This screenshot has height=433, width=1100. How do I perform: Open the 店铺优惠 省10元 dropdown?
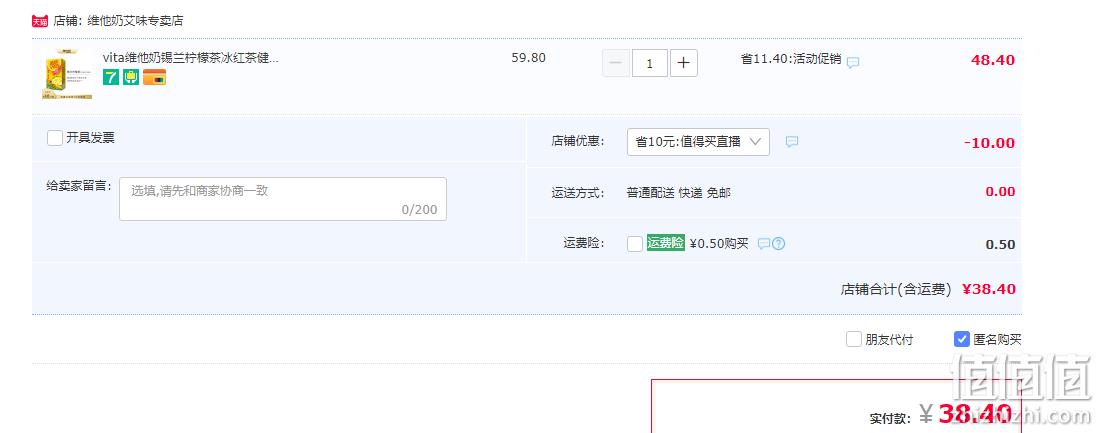[698, 142]
